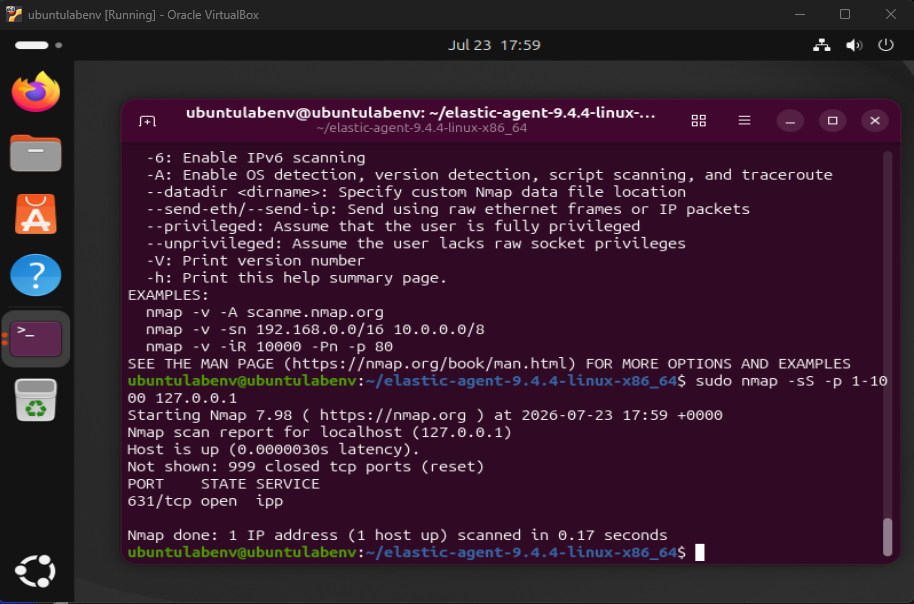Click the "Nmap scan report for localhost" line
Viewport: 914px width, 604px height.
tap(319, 432)
